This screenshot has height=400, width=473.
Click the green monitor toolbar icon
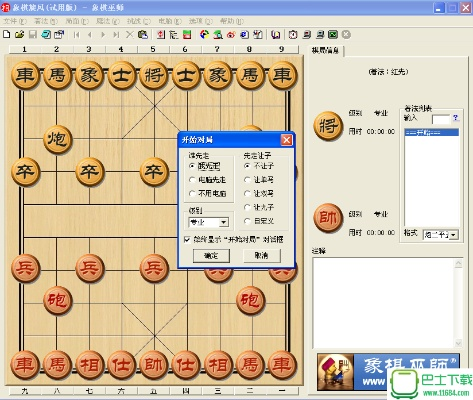[333, 35]
